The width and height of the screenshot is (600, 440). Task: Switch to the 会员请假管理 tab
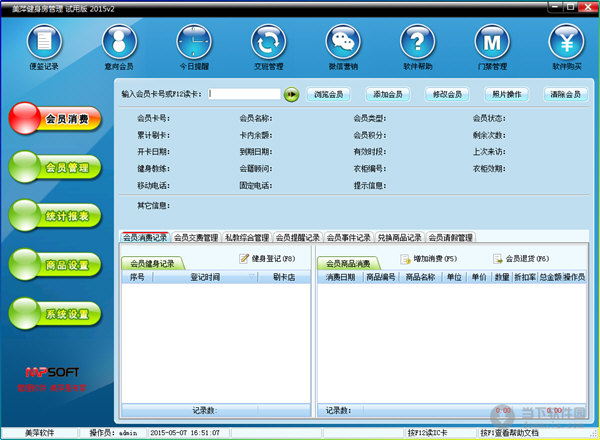click(450, 238)
